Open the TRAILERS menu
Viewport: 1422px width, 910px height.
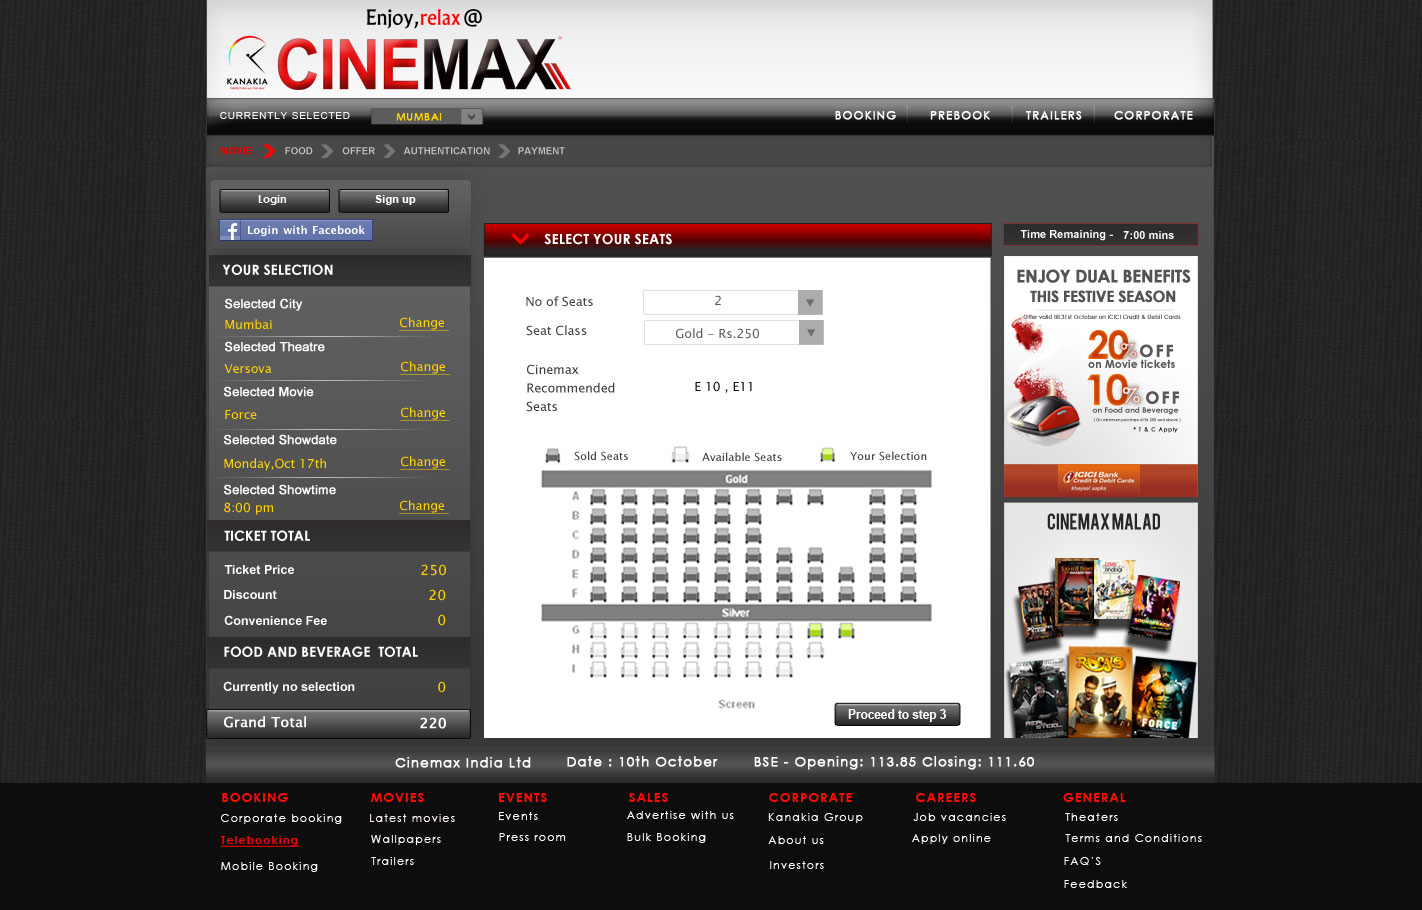1053,115
